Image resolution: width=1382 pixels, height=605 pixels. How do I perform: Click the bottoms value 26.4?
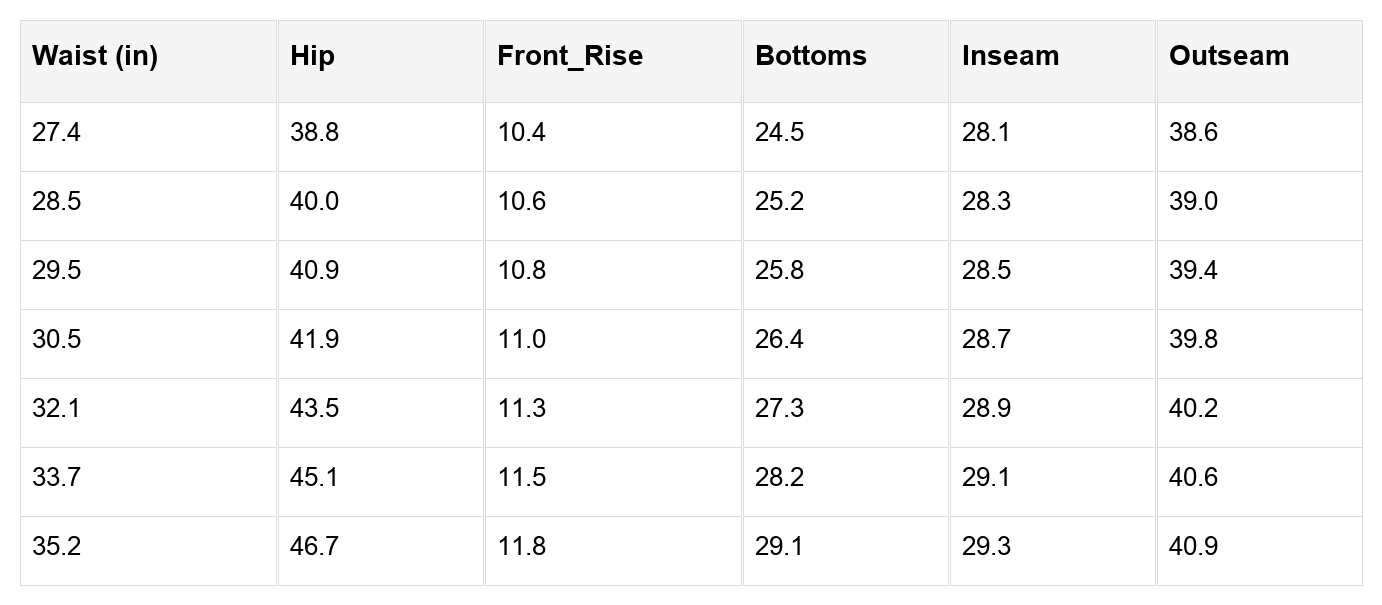pos(779,340)
